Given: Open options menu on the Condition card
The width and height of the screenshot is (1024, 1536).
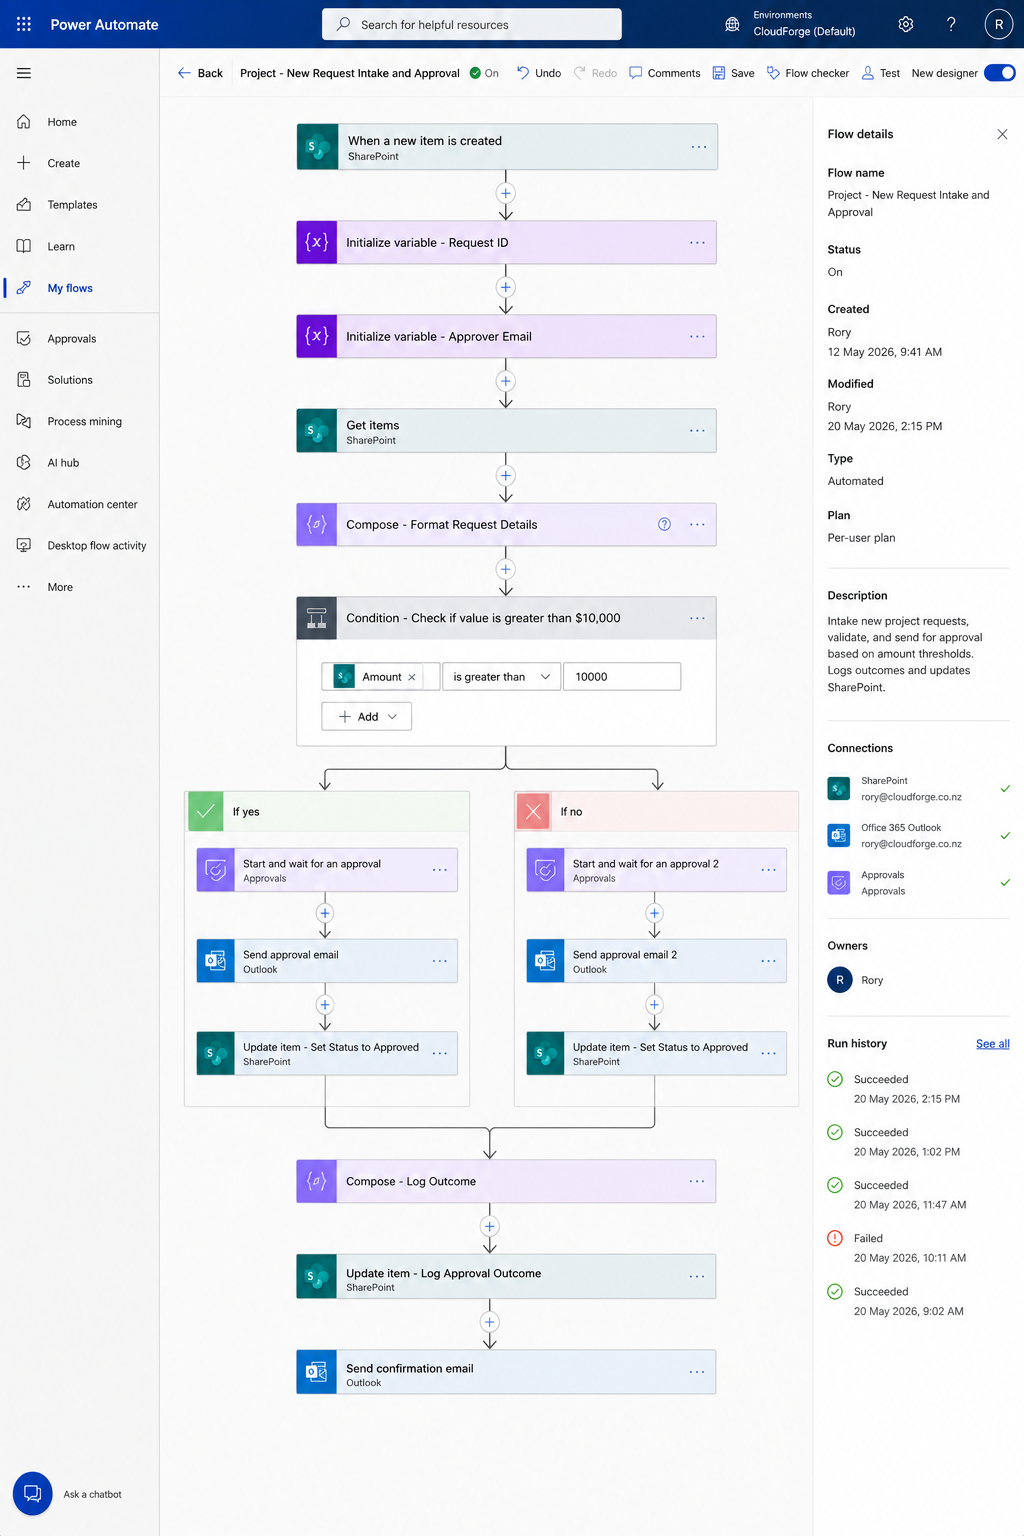Looking at the screenshot, I should [697, 618].
